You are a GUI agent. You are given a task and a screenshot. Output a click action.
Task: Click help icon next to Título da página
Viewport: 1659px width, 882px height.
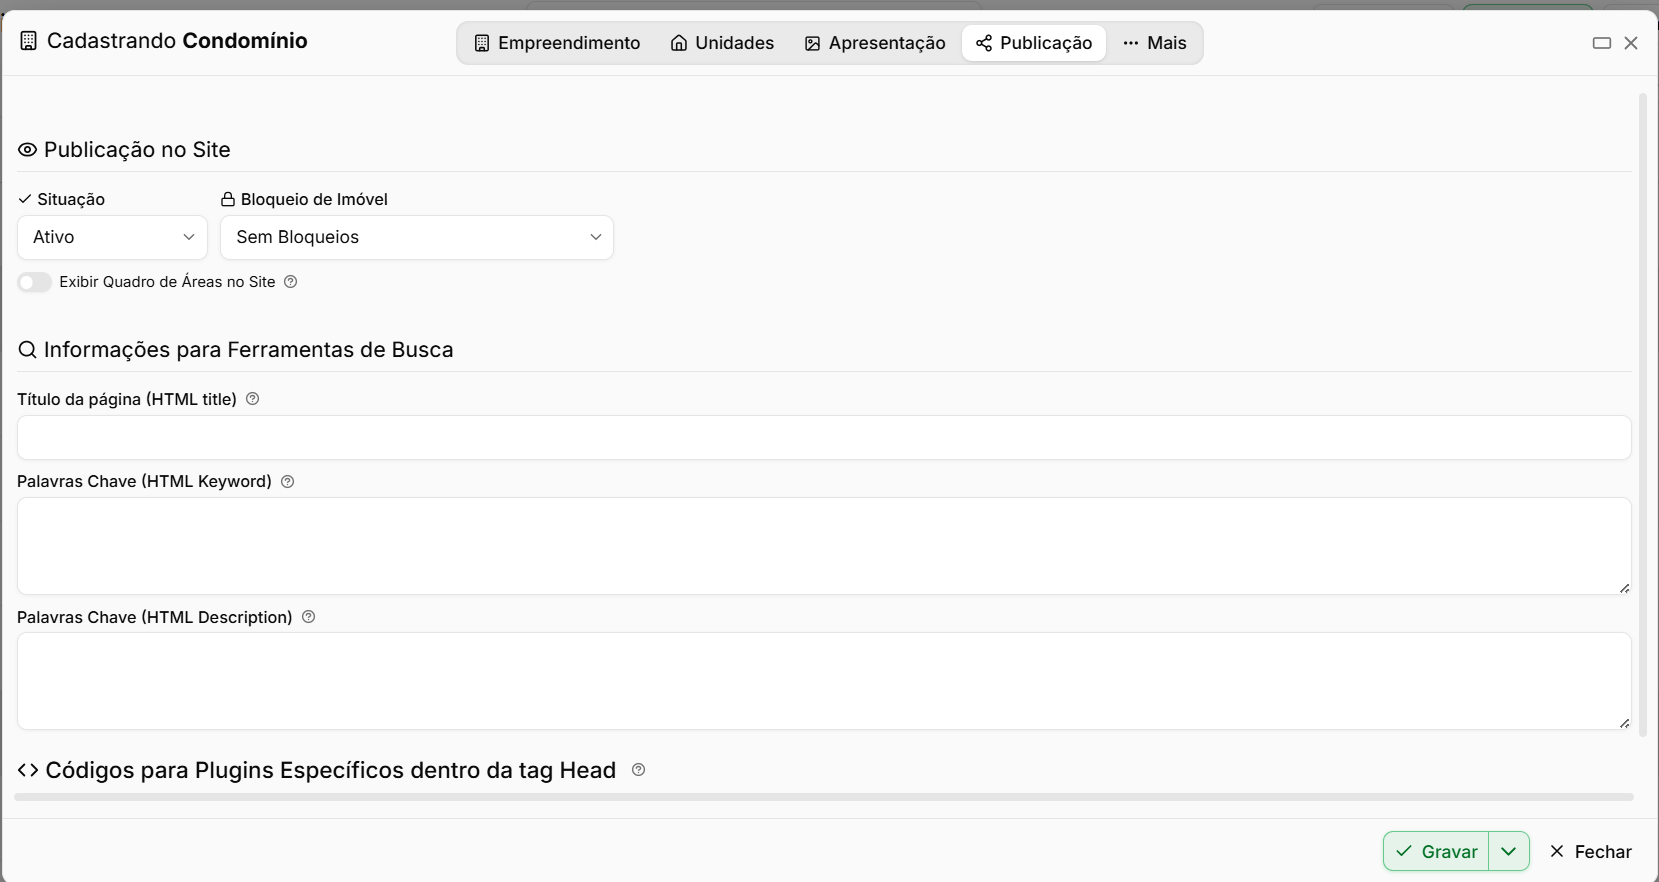coord(253,399)
